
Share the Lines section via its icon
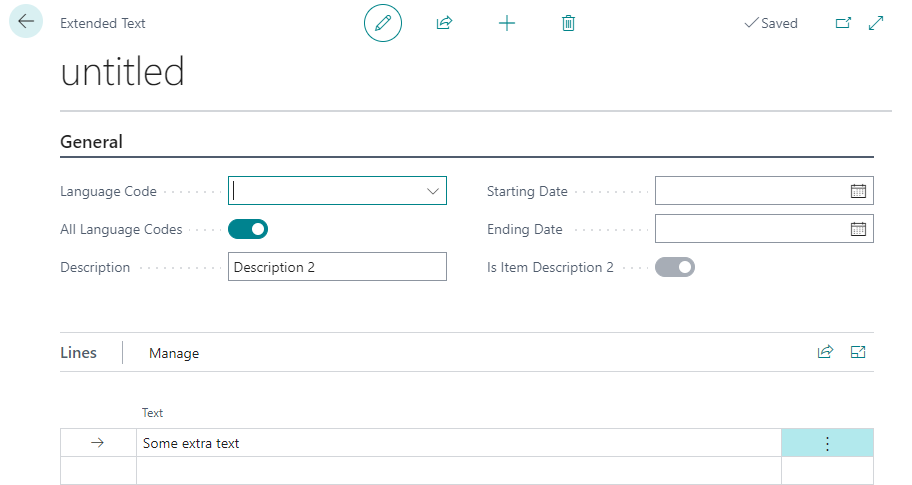coord(825,352)
